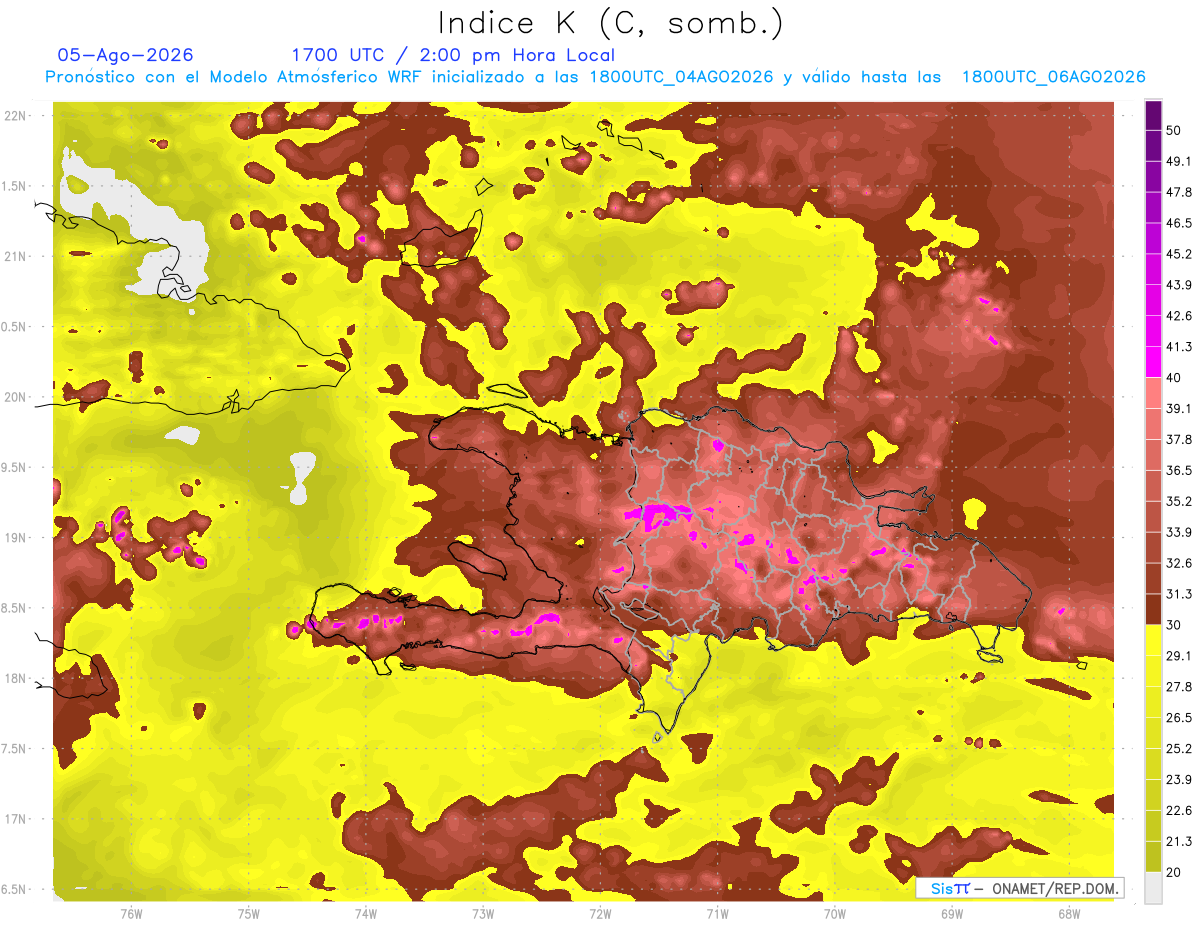Click the colorbar value "46.5"
Viewport: 1200px width, 927px height.
click(x=1178, y=222)
